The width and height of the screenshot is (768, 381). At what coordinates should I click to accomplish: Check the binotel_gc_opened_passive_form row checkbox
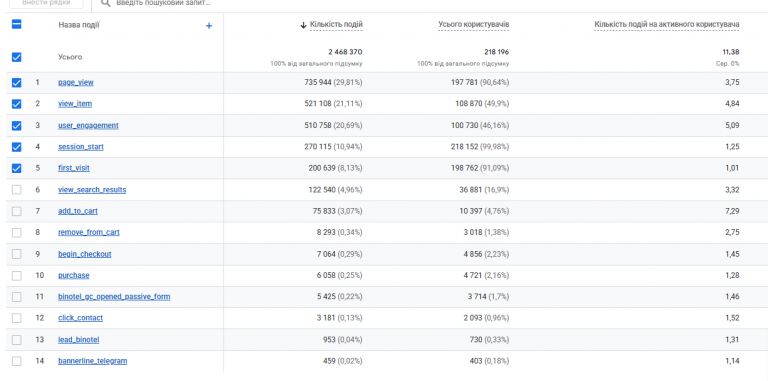pos(16,297)
